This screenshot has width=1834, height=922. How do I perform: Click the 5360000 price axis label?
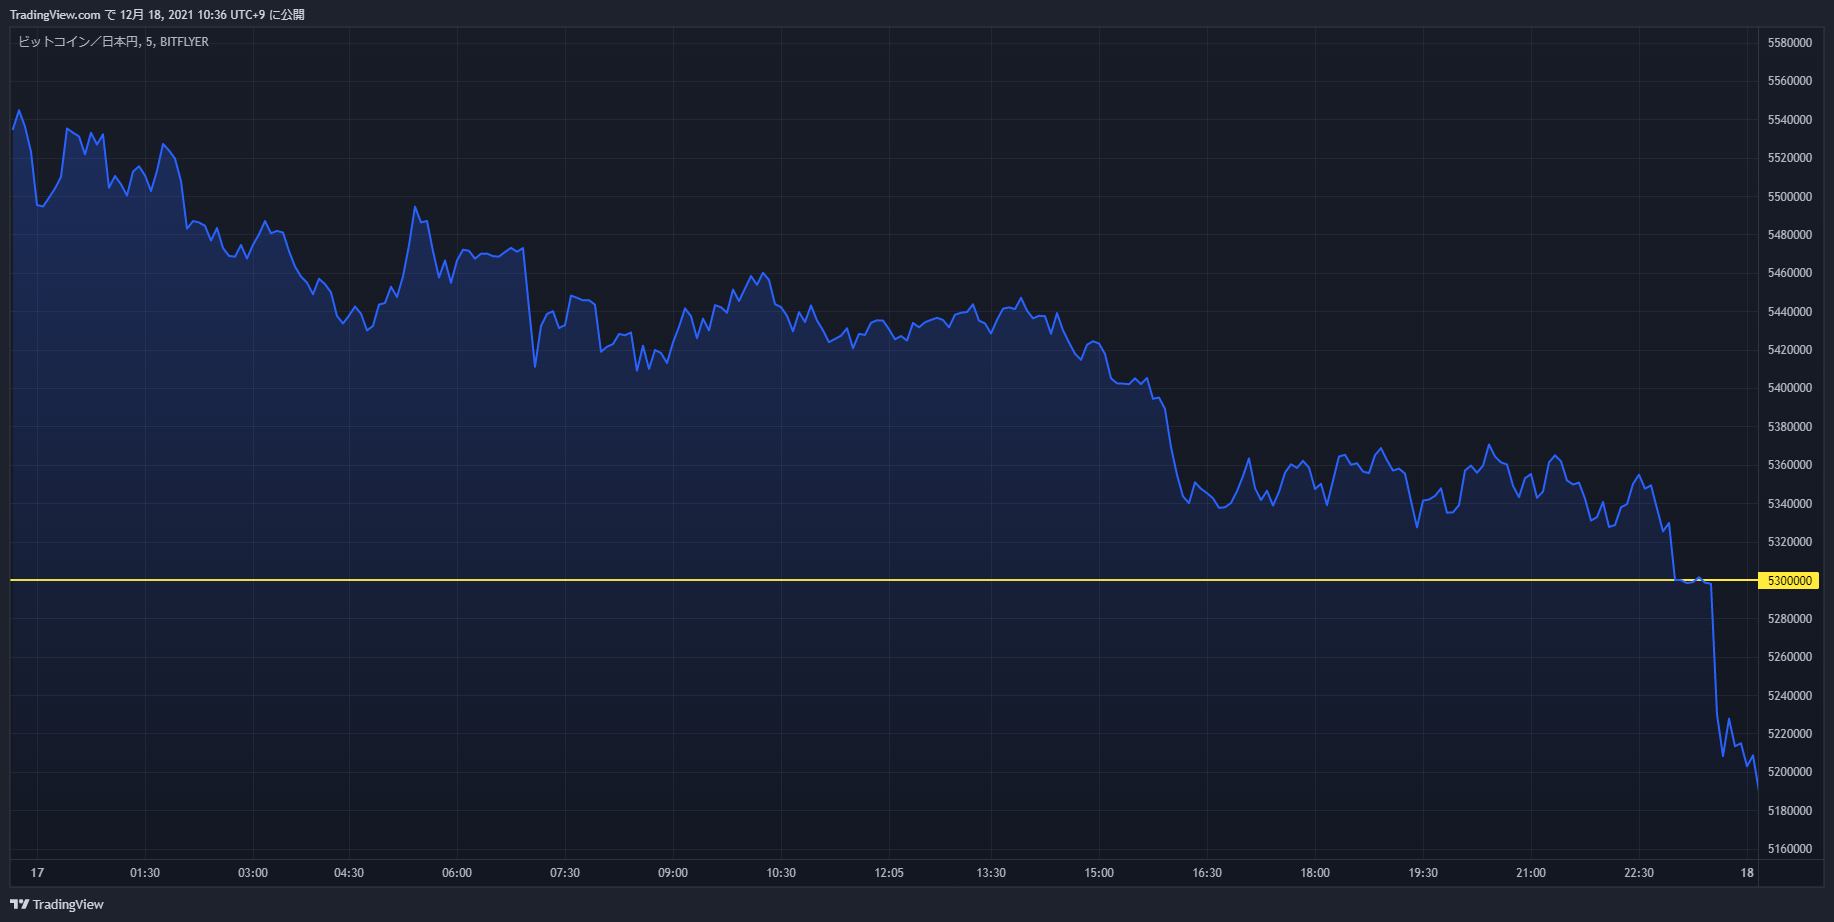pos(1790,465)
